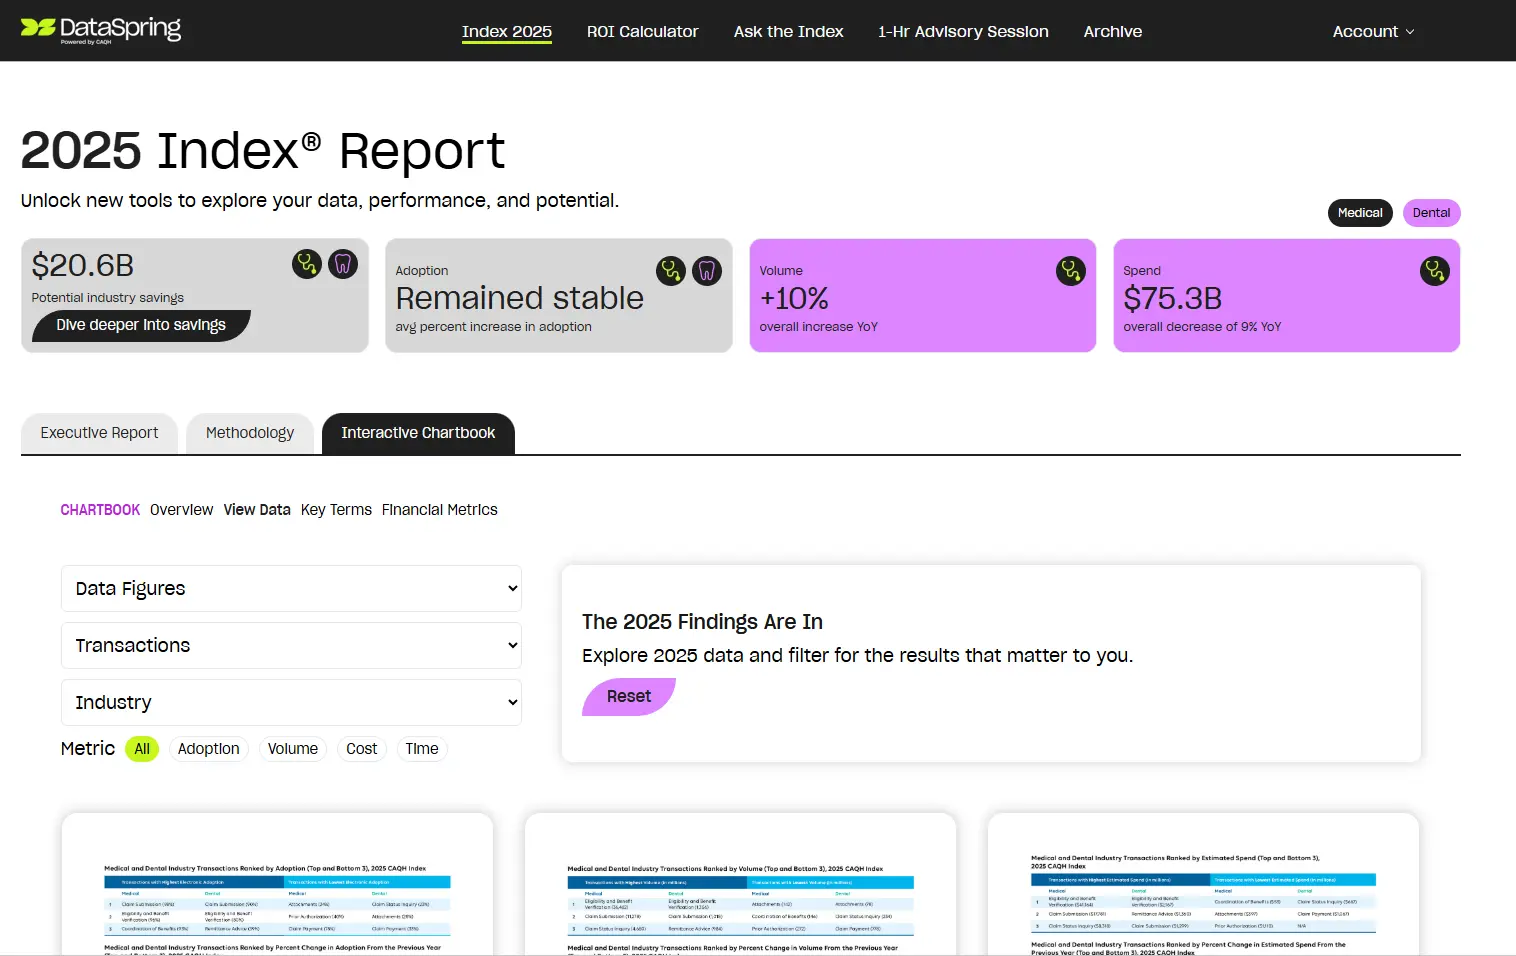Select the Interactive Chartbook tab
This screenshot has width=1516, height=956.
tap(418, 433)
